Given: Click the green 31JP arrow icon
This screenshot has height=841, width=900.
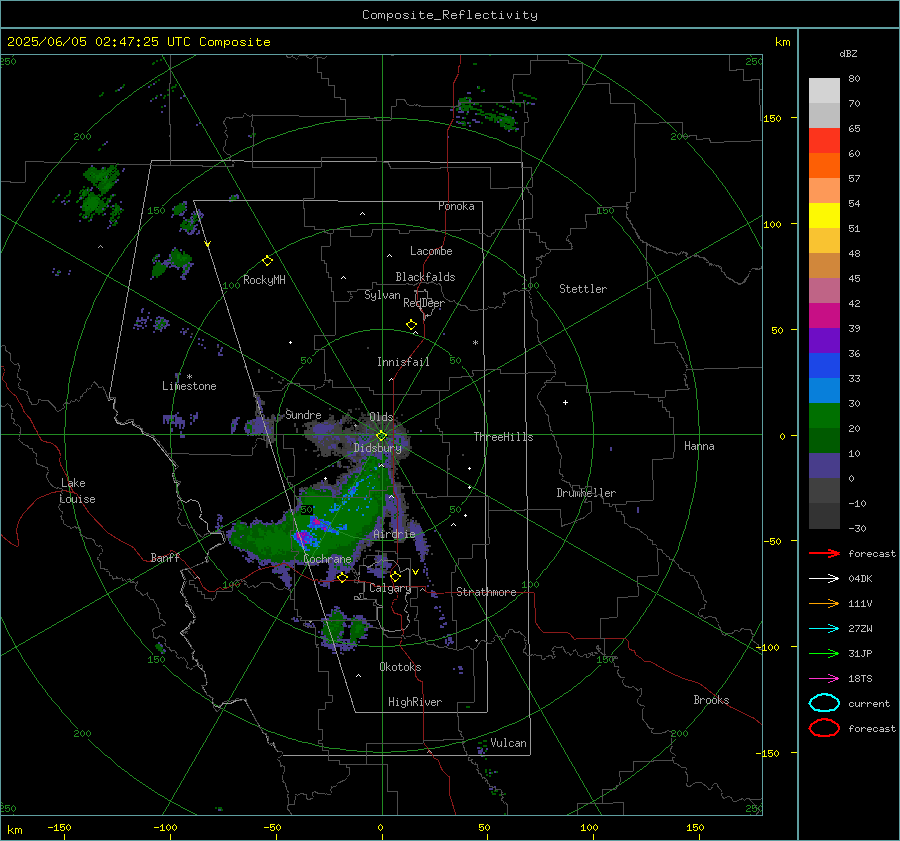Looking at the screenshot, I should point(824,653).
